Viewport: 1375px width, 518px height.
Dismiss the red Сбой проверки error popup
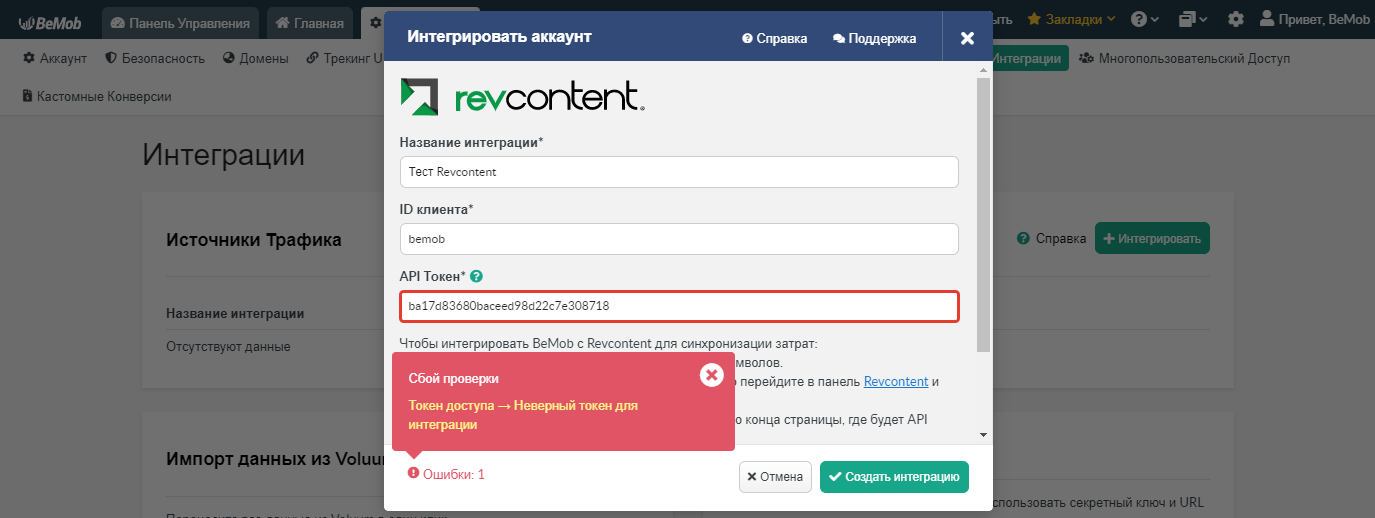[711, 375]
